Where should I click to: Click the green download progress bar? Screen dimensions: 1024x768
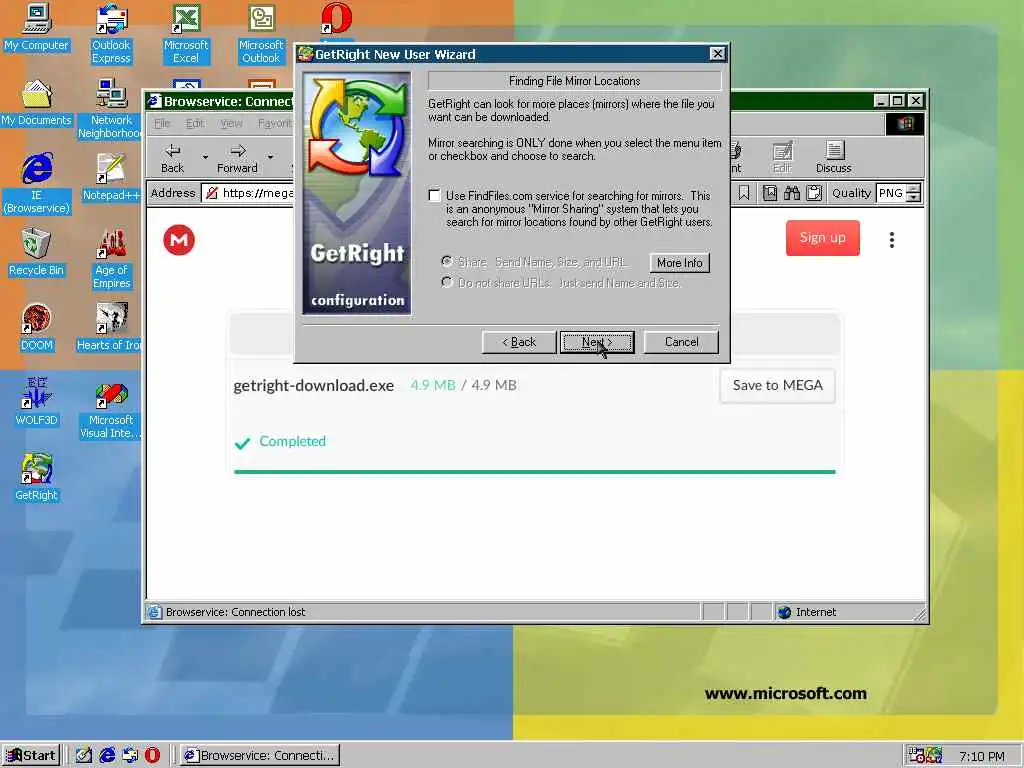coord(534,472)
